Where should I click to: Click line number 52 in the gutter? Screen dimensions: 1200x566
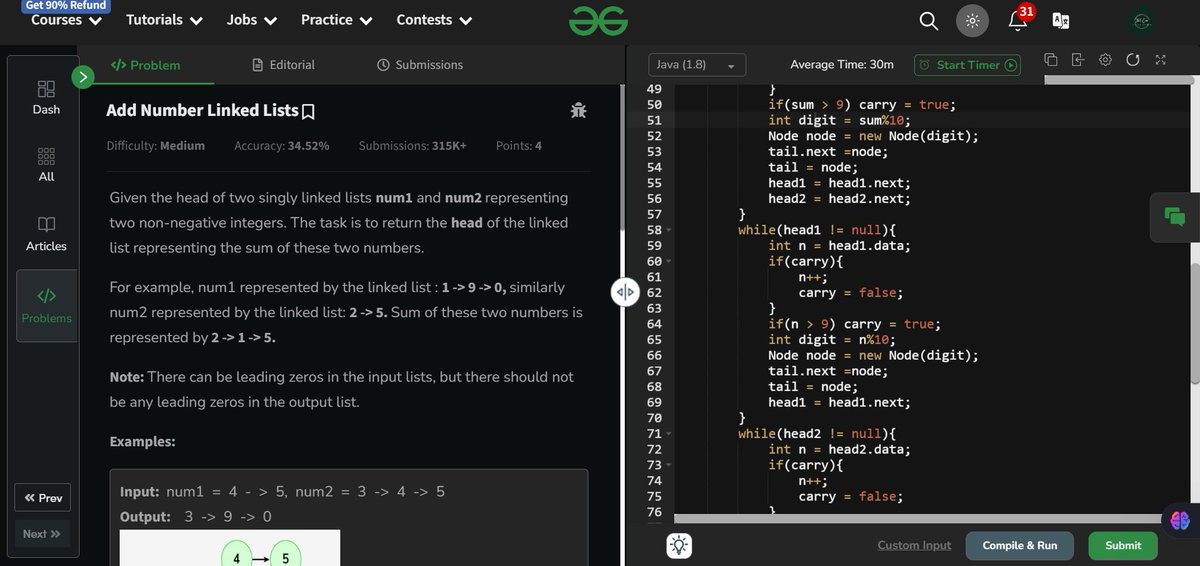click(655, 136)
